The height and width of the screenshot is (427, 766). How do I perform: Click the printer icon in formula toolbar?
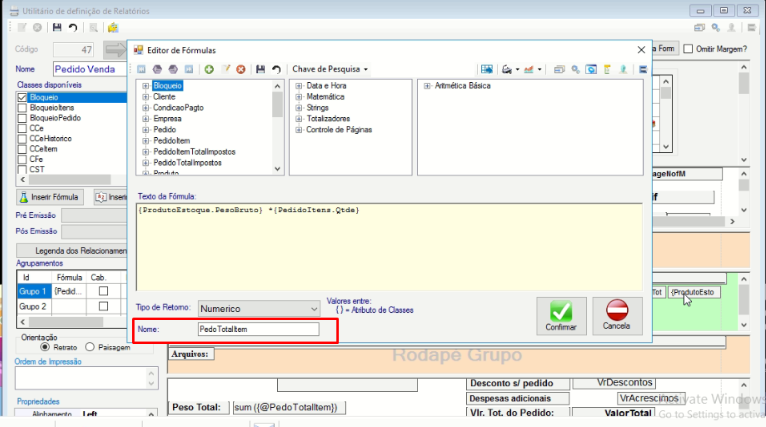click(507, 69)
